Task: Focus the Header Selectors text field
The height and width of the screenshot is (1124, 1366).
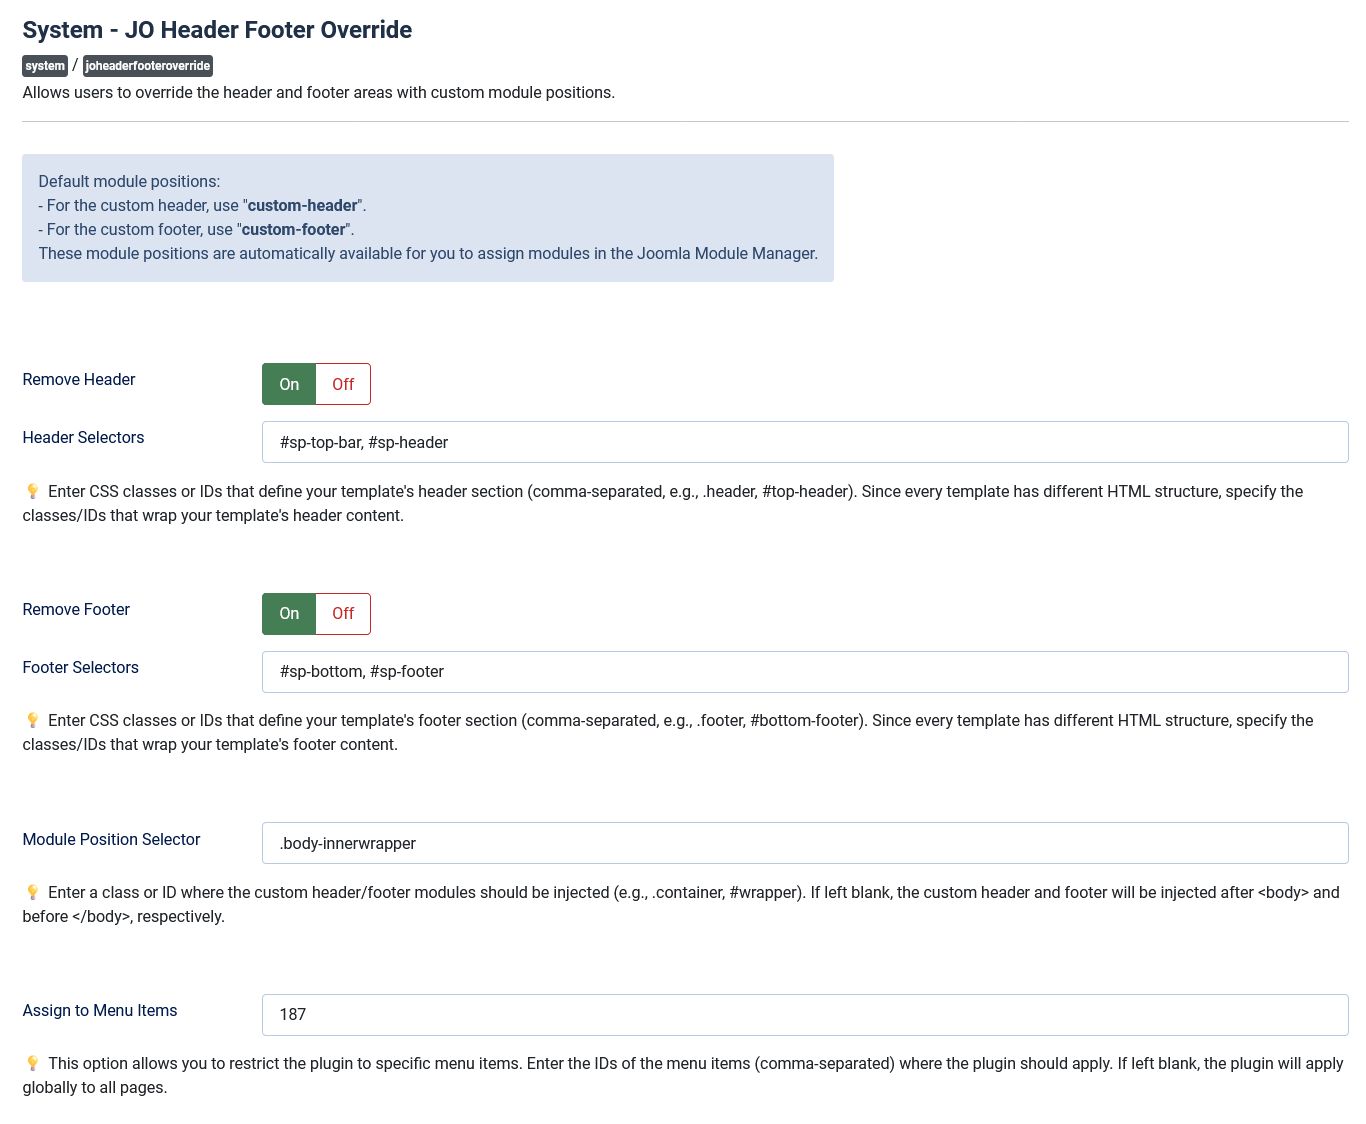Action: 804,442
